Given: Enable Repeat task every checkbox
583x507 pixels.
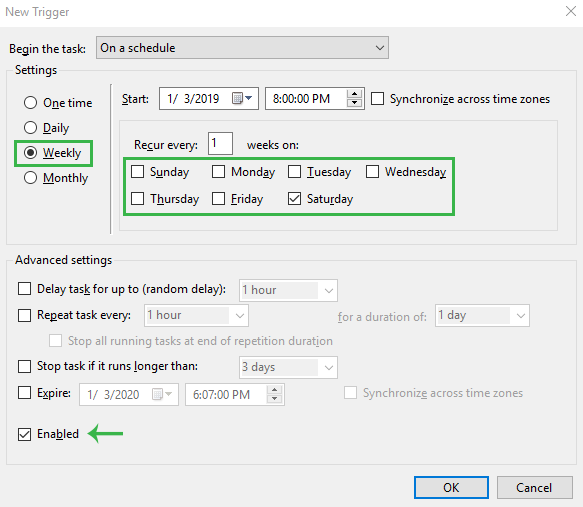Looking at the screenshot, I should click(x=25, y=315).
